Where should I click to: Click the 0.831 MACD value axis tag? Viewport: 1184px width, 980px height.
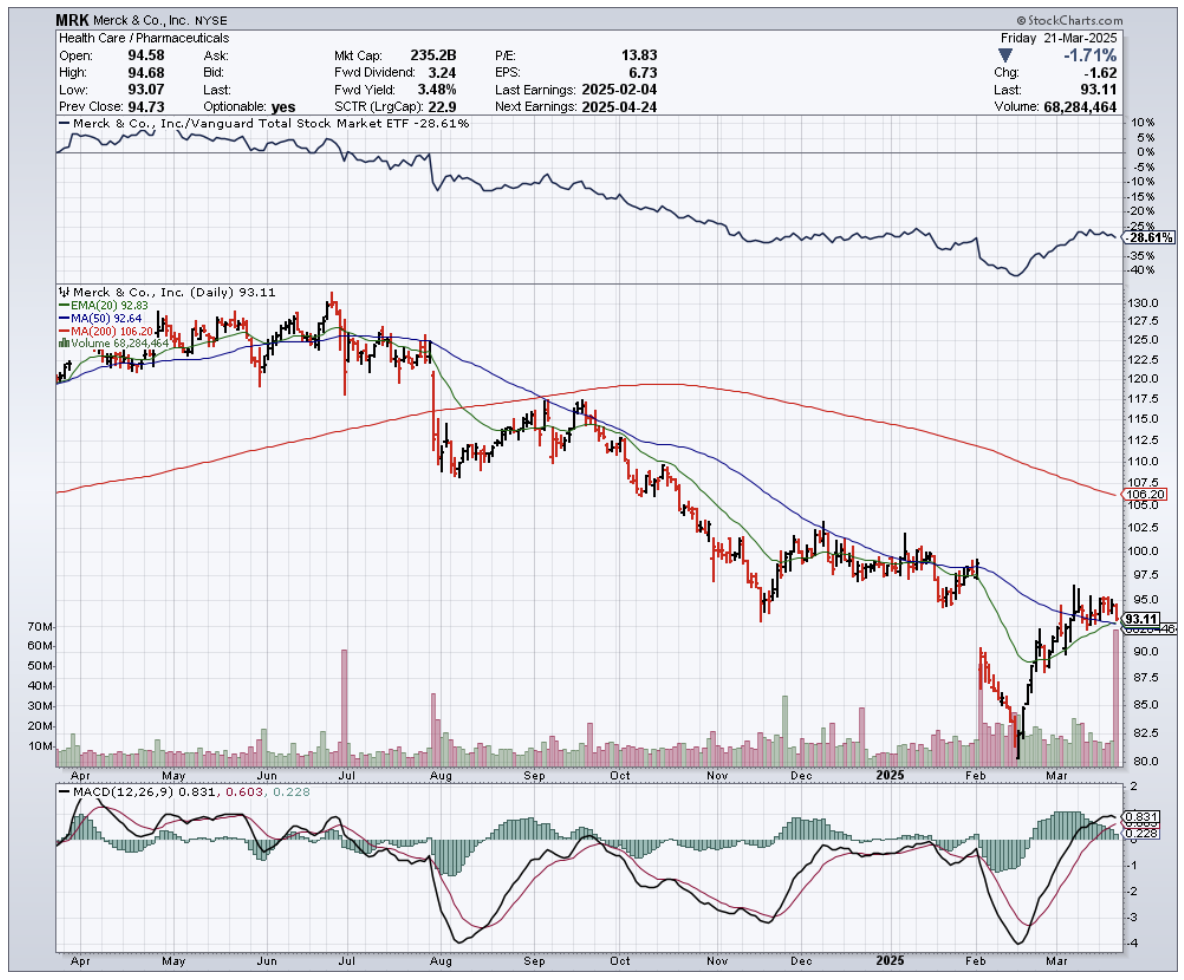(x=1140, y=816)
